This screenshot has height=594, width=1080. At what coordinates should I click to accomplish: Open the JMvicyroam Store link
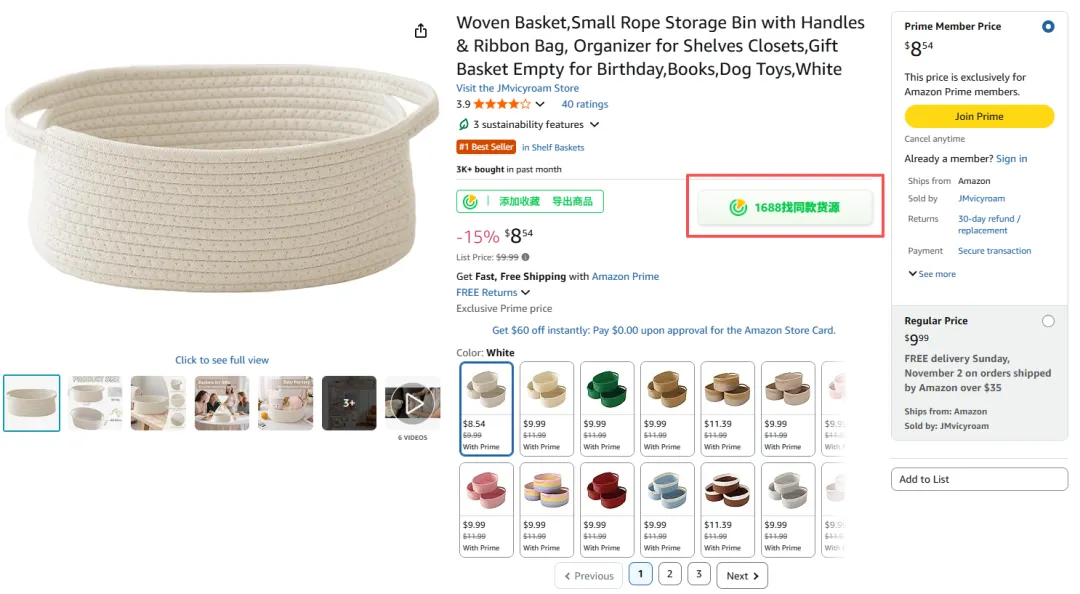click(517, 88)
